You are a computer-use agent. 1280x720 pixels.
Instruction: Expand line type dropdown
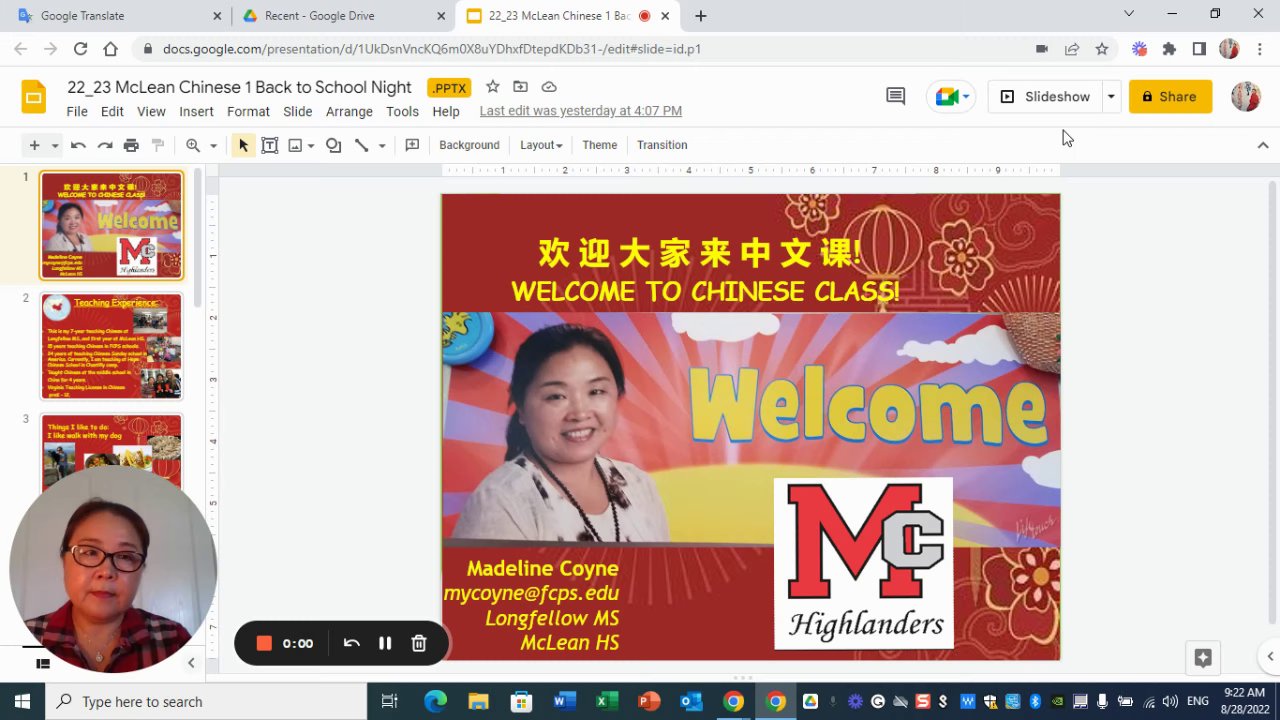tap(382, 145)
